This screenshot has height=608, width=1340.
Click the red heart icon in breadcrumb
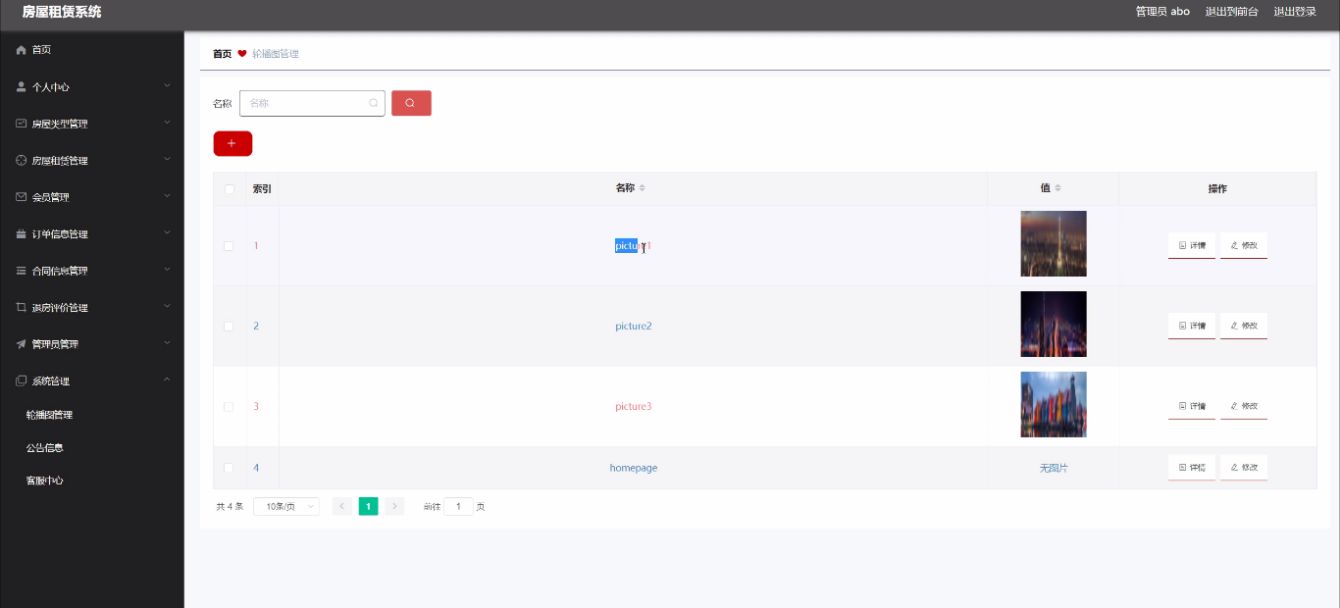coord(242,54)
